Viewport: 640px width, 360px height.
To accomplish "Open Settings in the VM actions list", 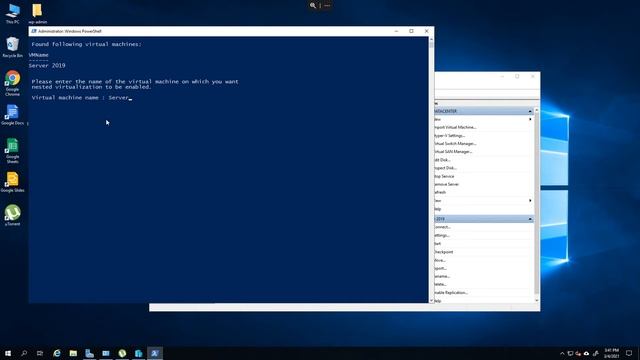I will coord(442,236).
